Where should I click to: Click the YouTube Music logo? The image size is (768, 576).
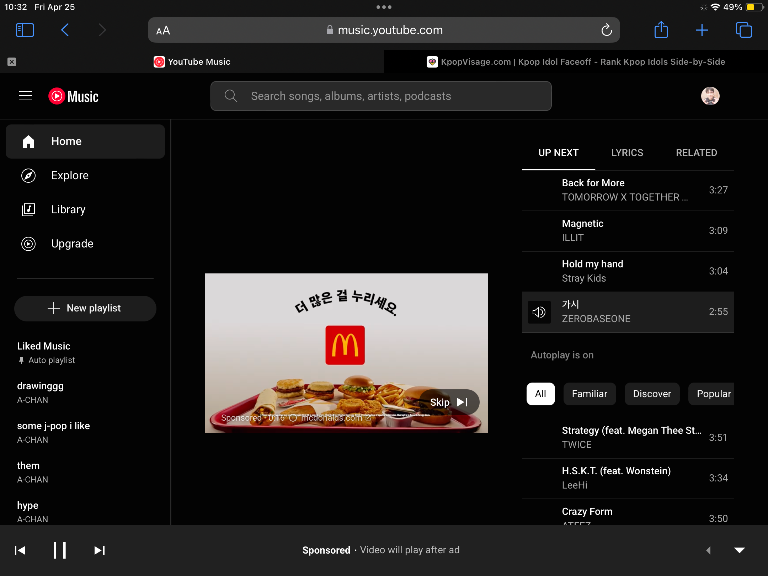tap(73, 96)
